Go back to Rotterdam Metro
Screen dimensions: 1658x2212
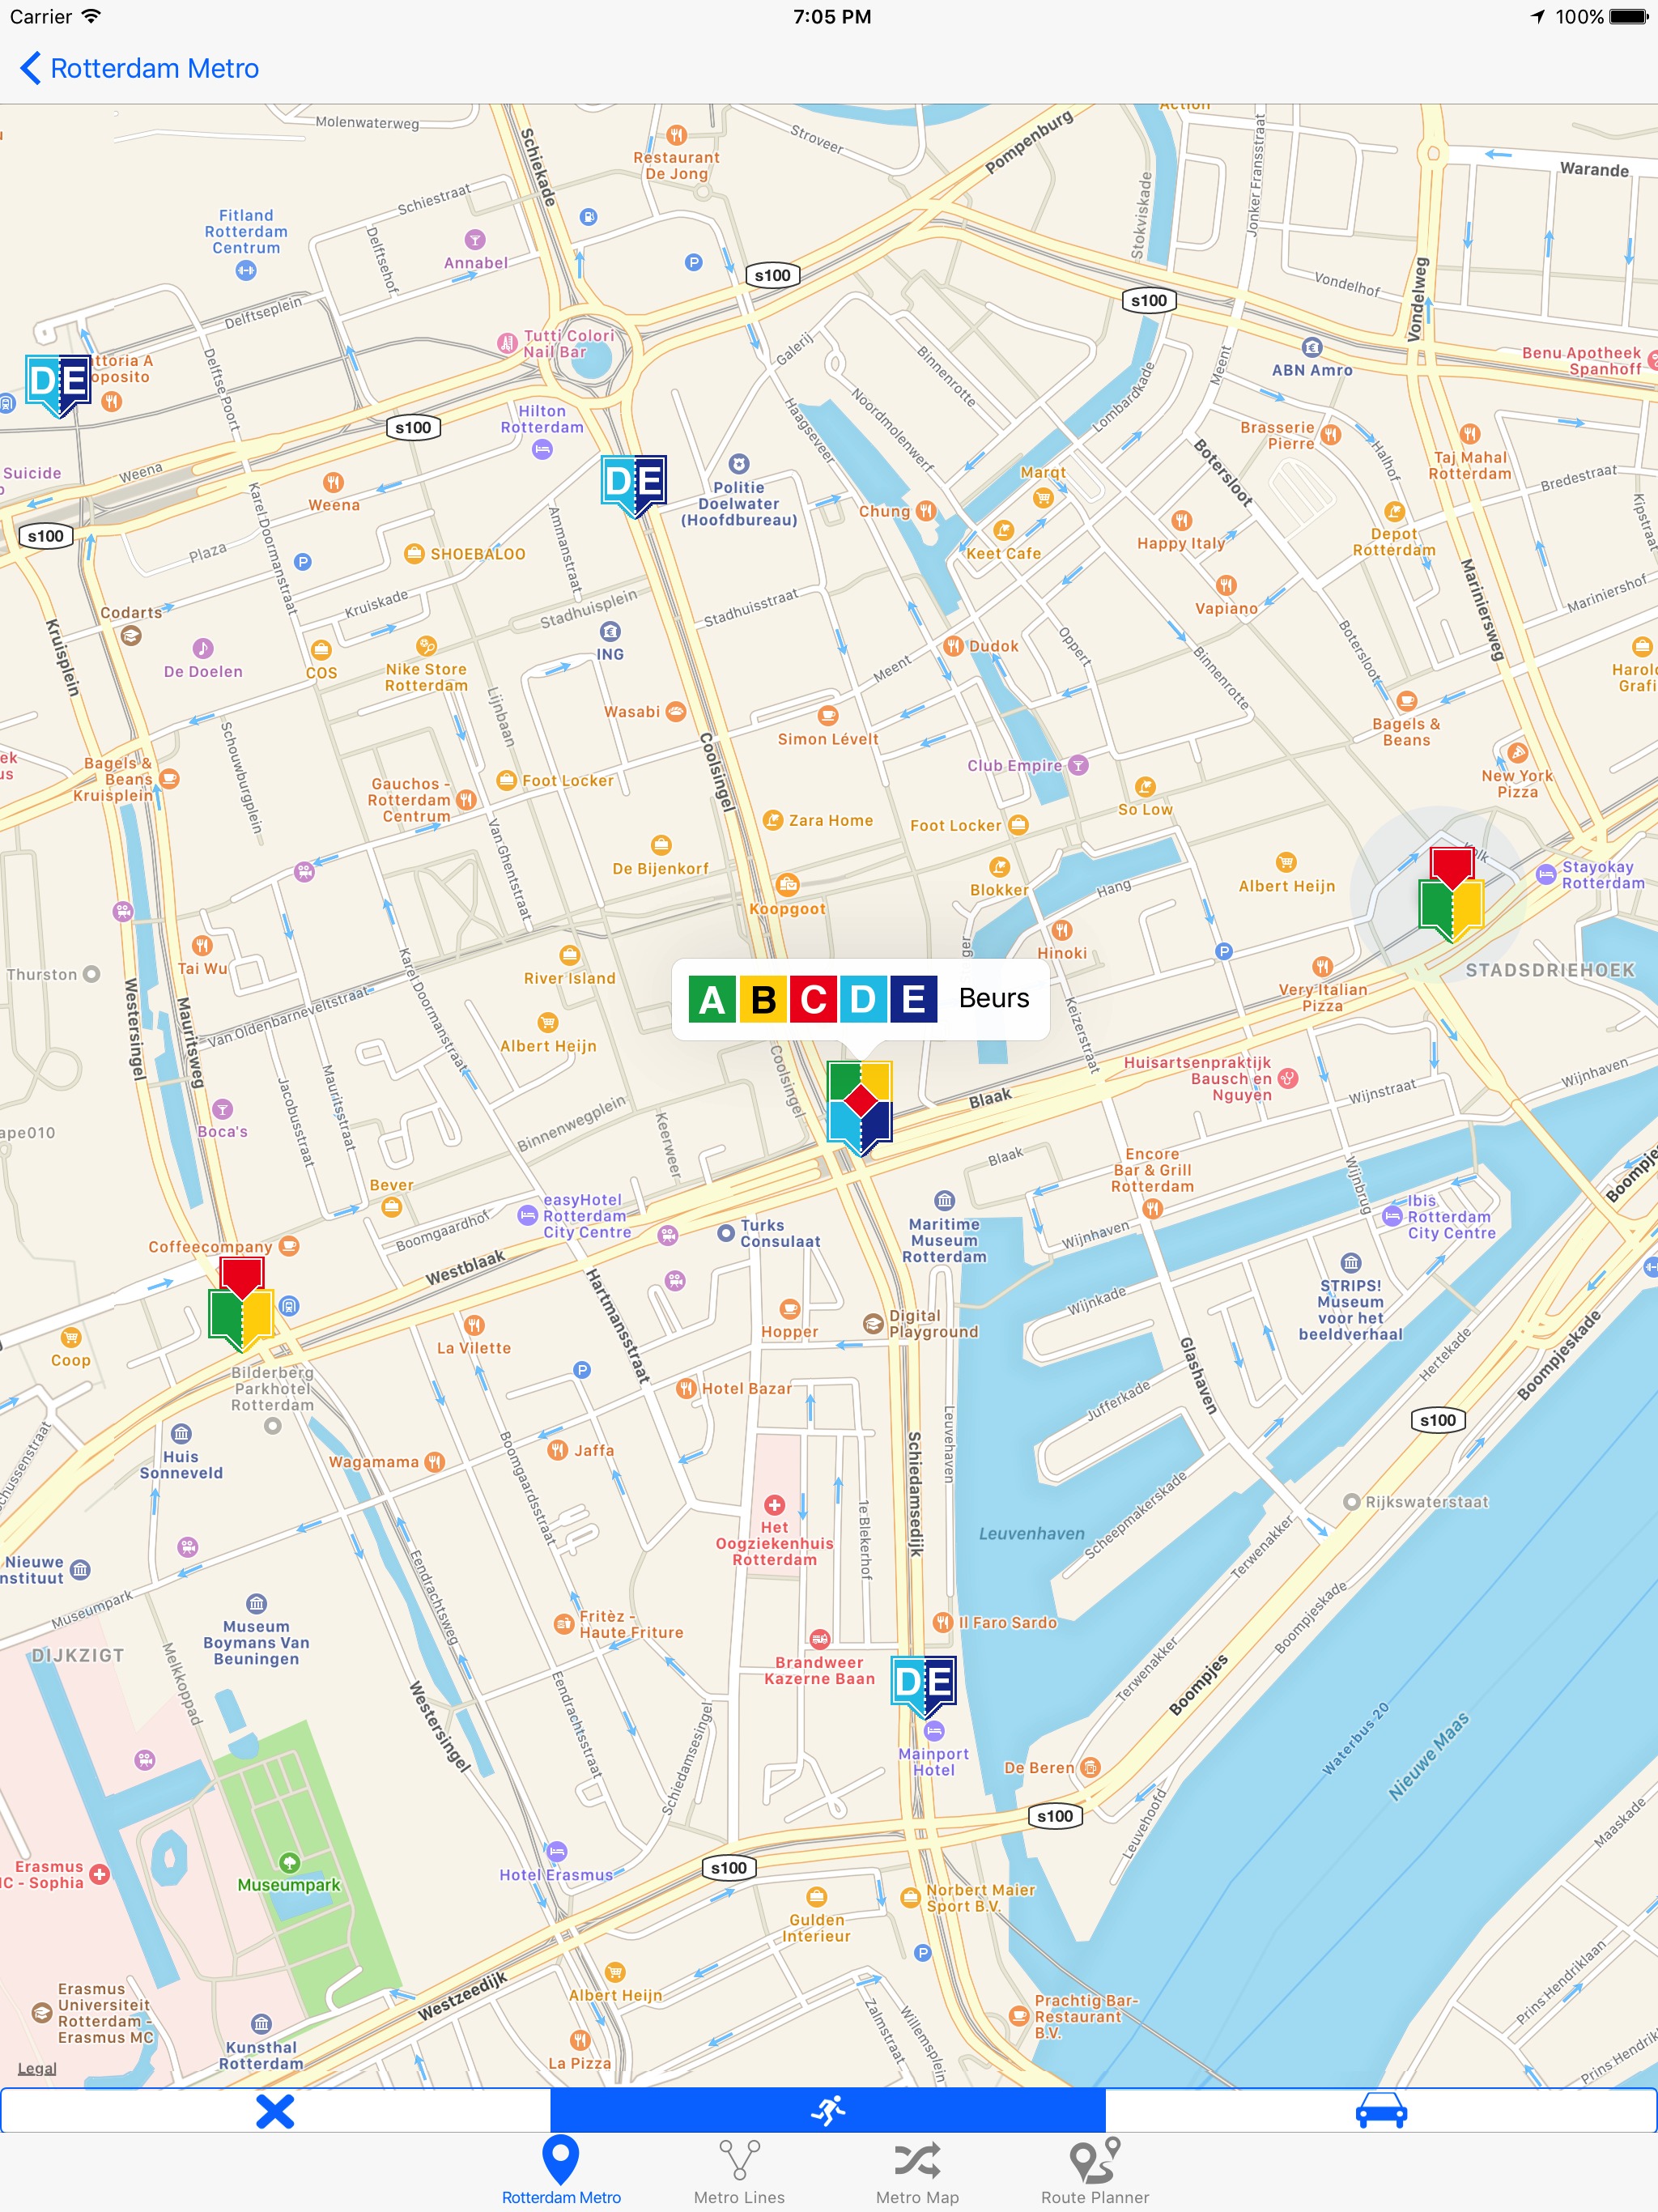click(x=139, y=68)
